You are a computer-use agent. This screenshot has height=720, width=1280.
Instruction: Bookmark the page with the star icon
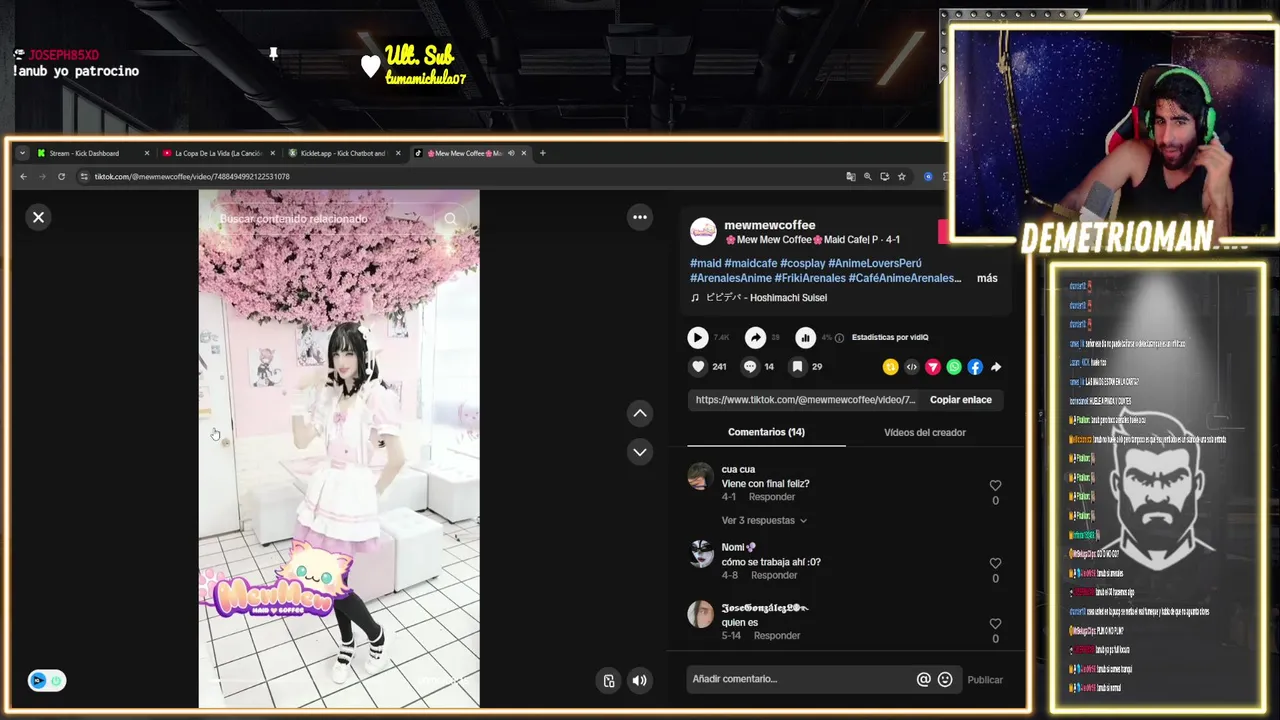coord(901,177)
